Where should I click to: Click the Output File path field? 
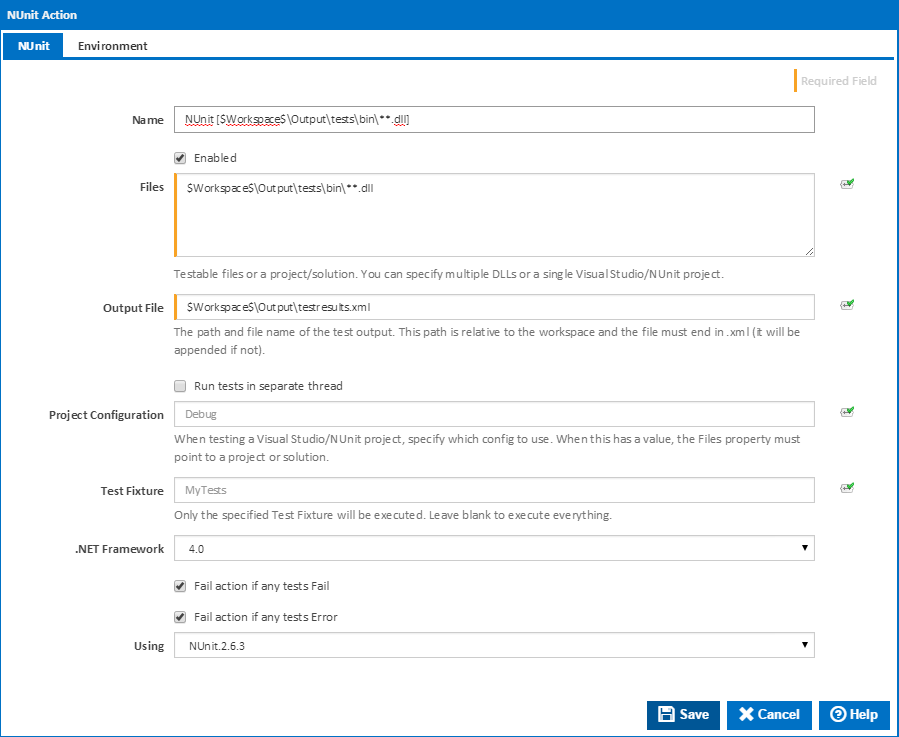click(494, 307)
